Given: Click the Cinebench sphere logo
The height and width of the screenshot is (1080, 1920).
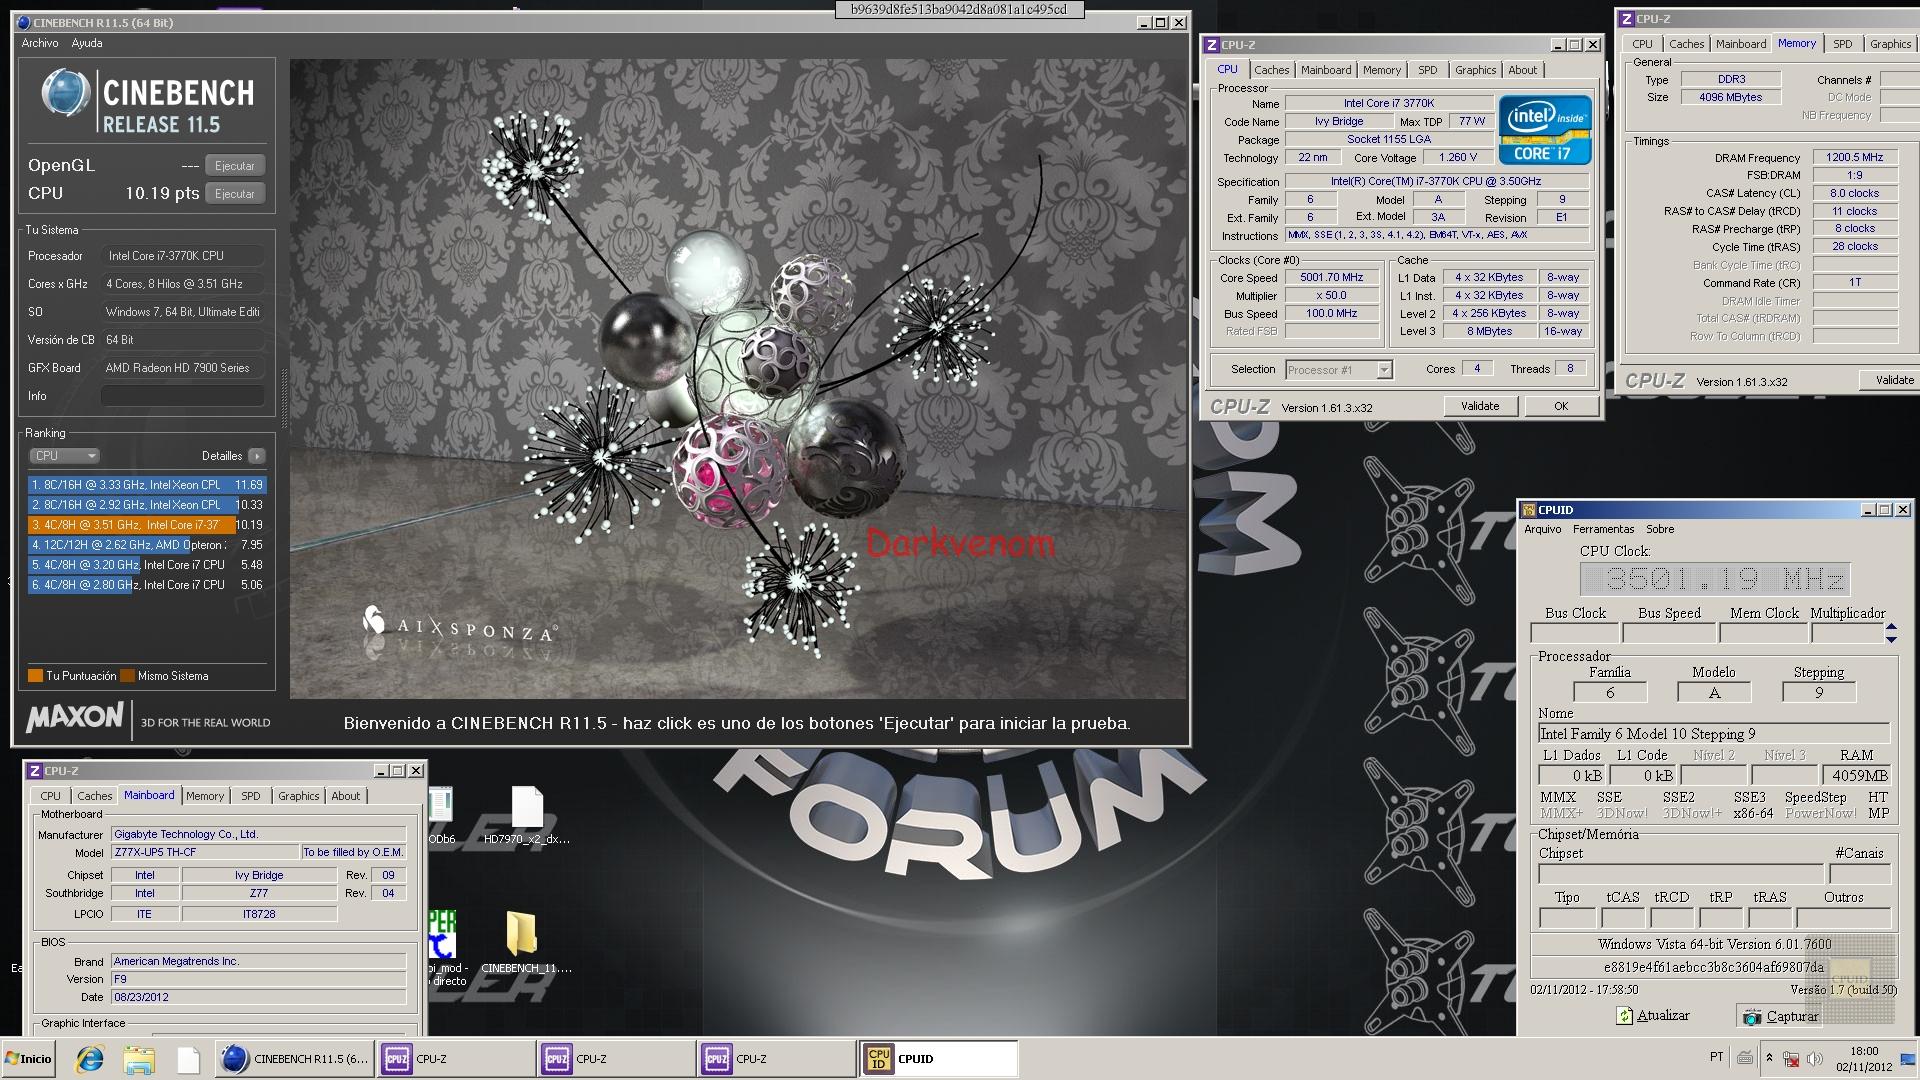Looking at the screenshot, I should pyautogui.click(x=66, y=94).
